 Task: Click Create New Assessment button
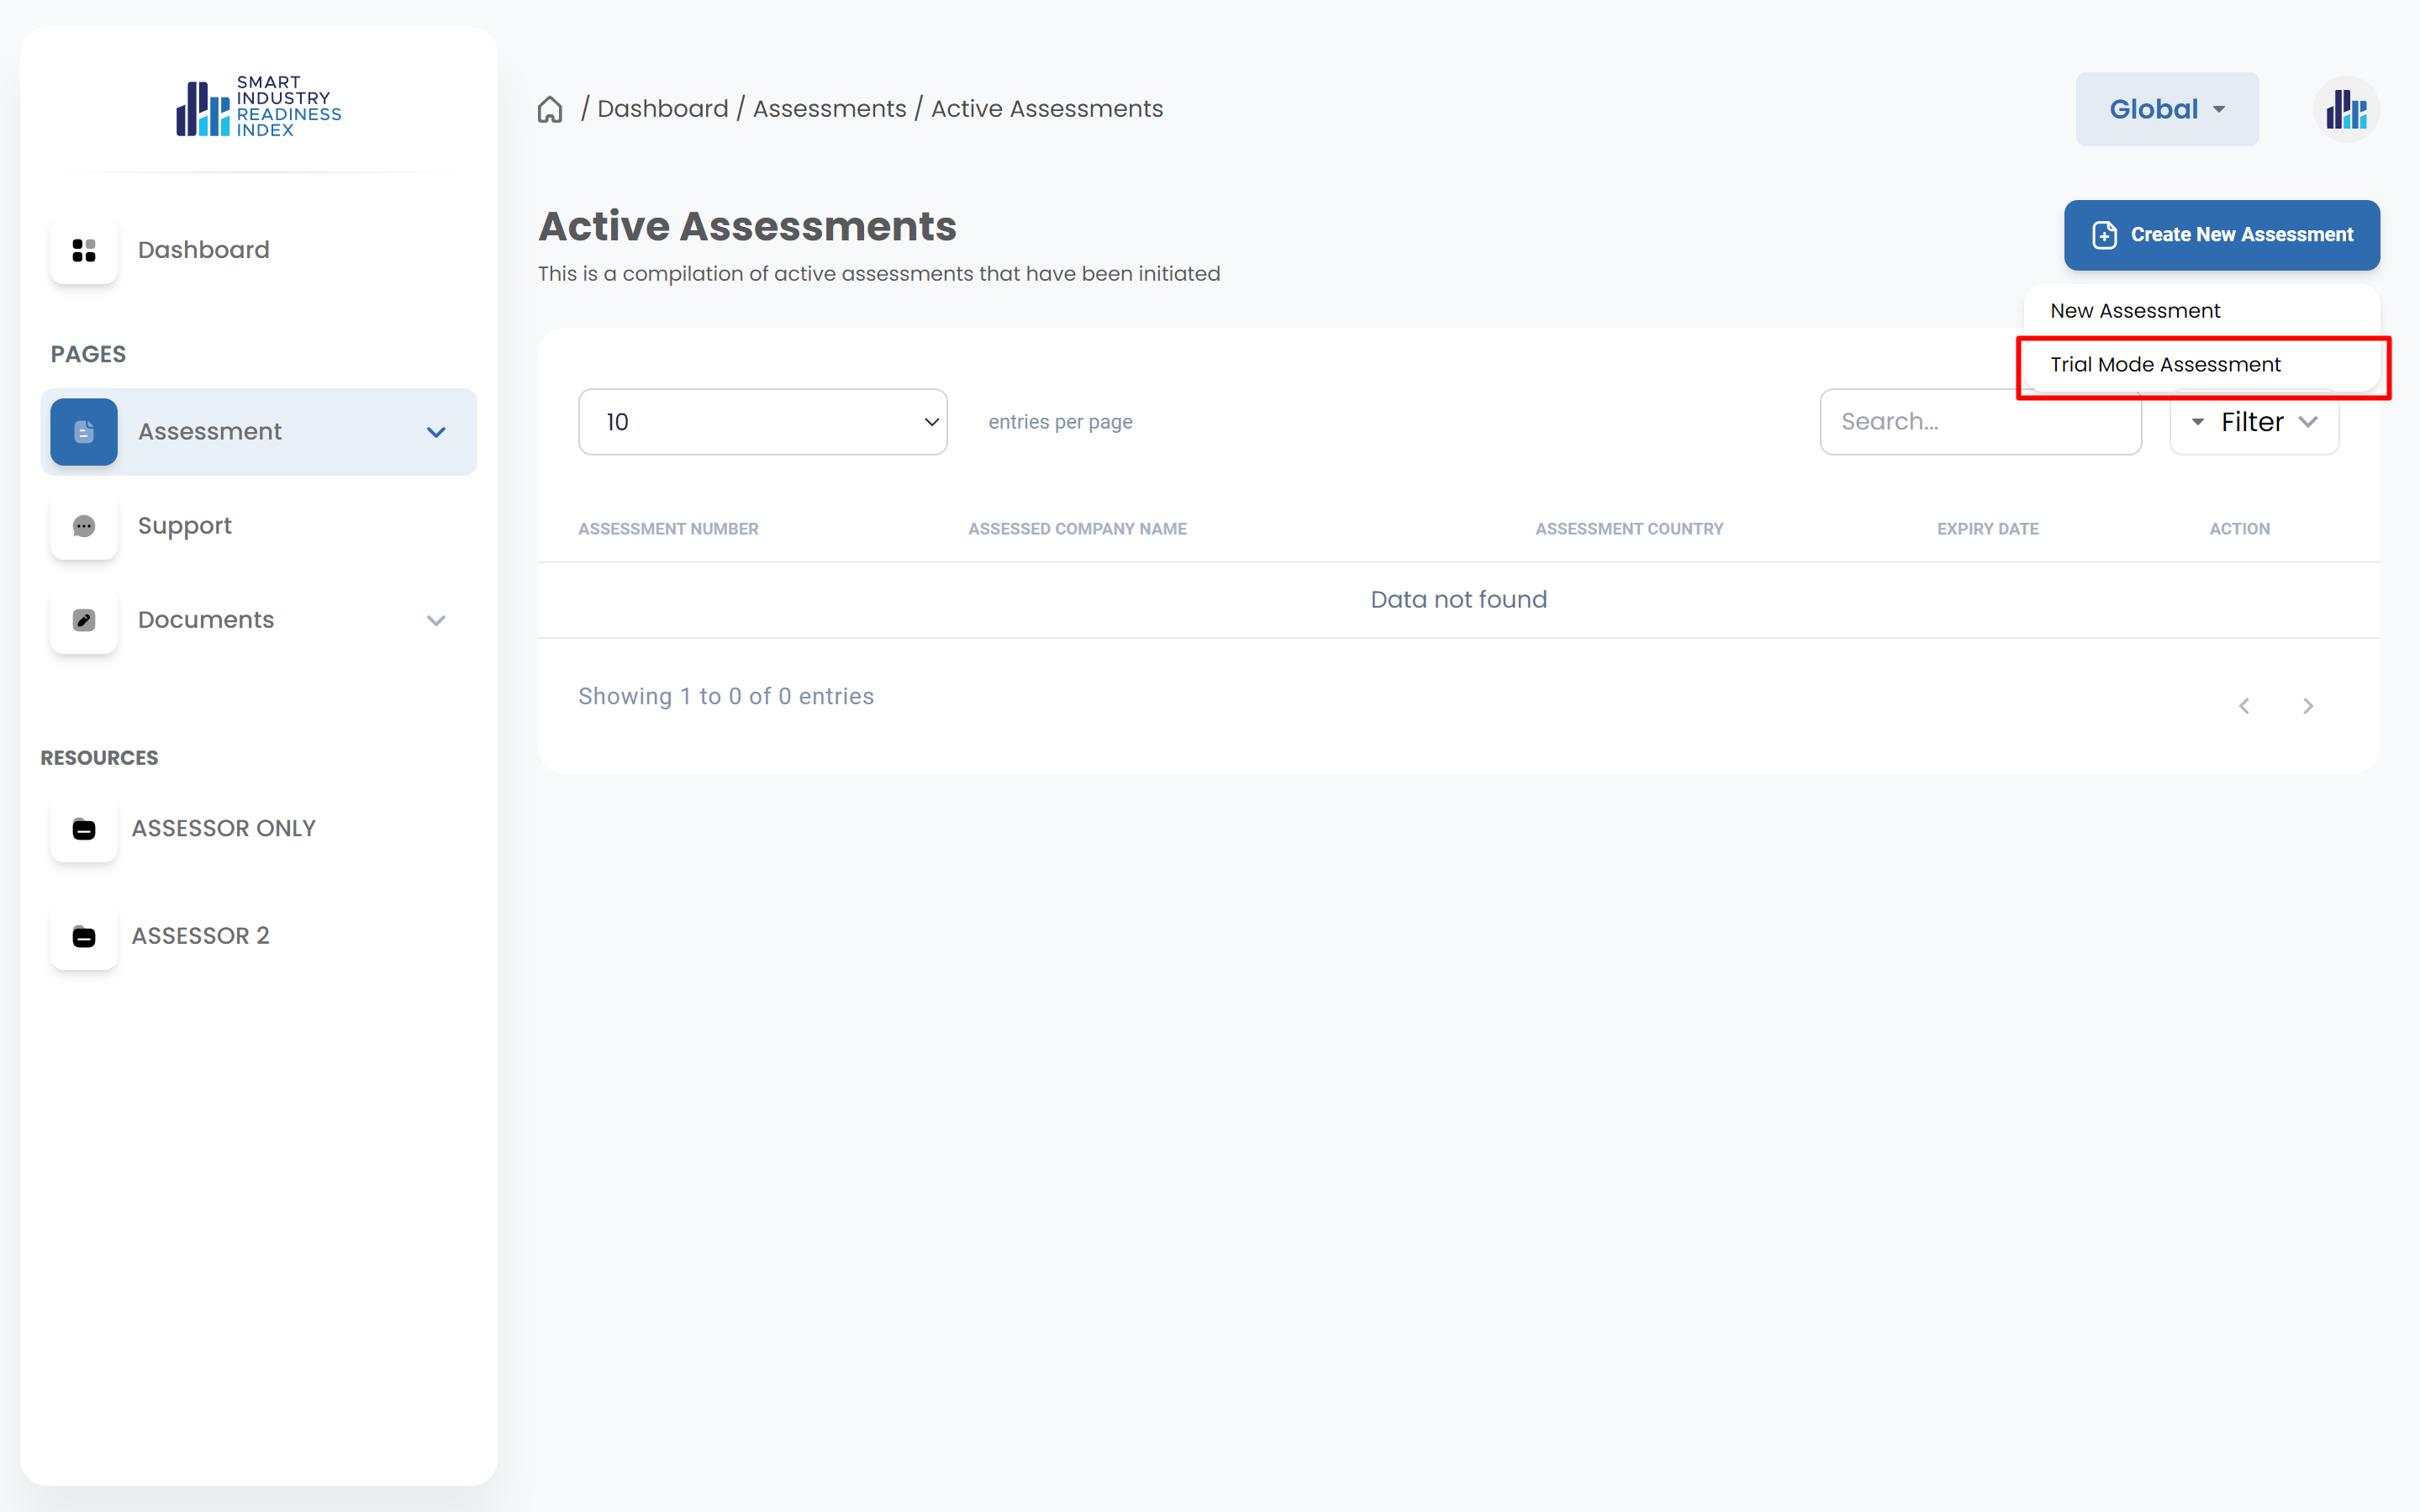(x=2221, y=235)
